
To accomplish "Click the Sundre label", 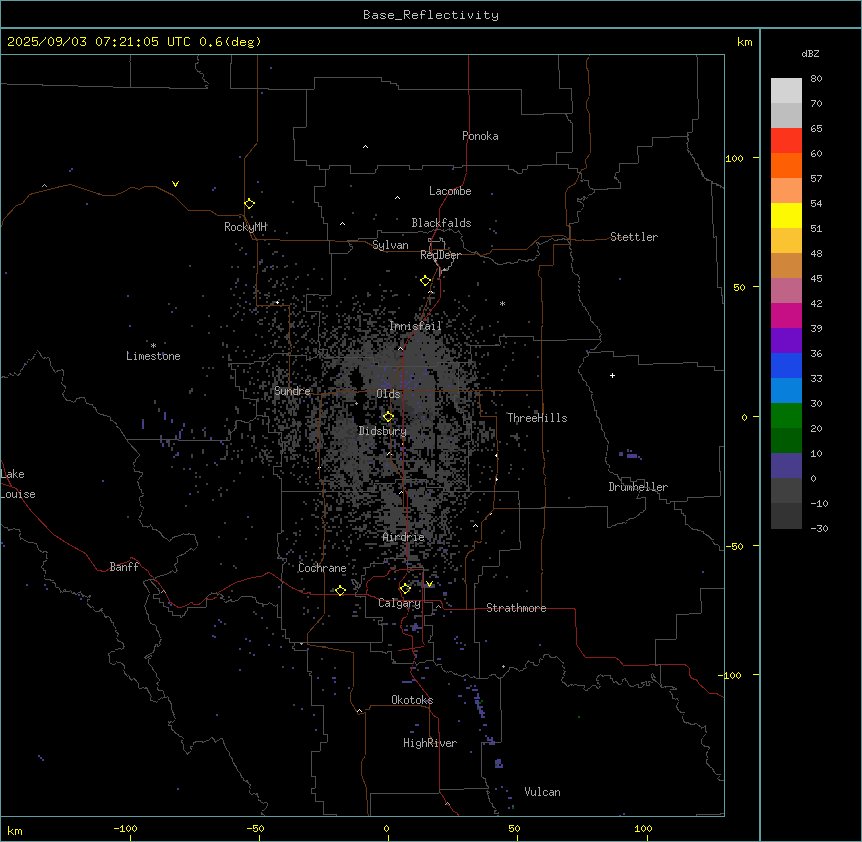I will click(292, 391).
